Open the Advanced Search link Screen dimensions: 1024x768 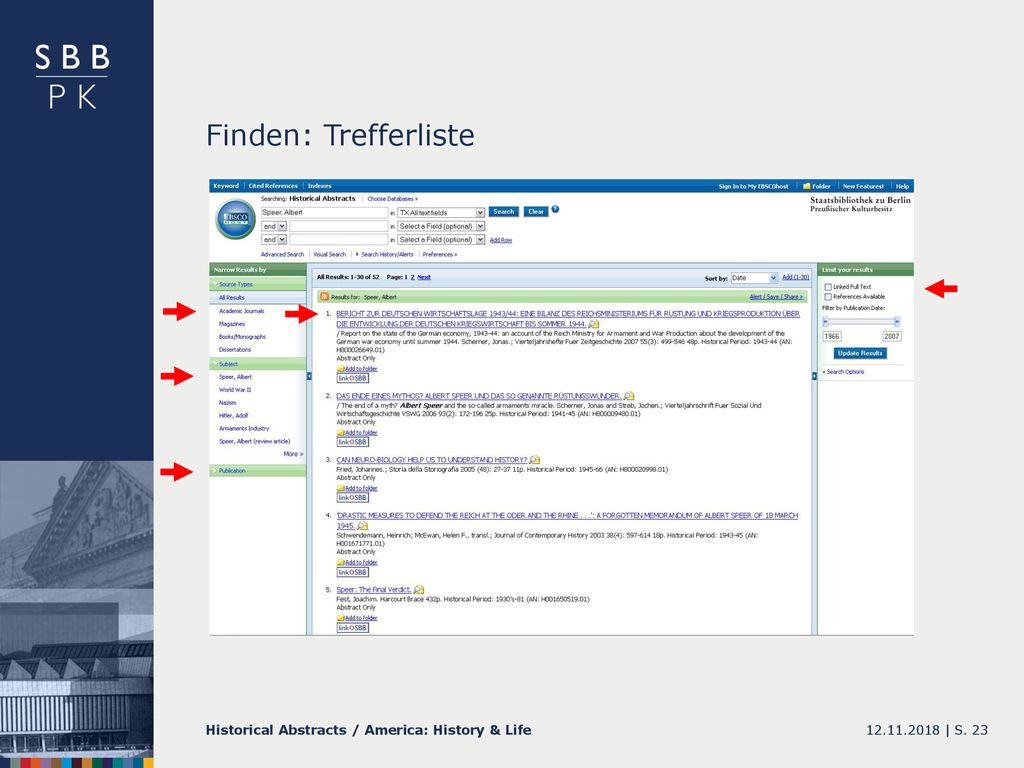282,255
